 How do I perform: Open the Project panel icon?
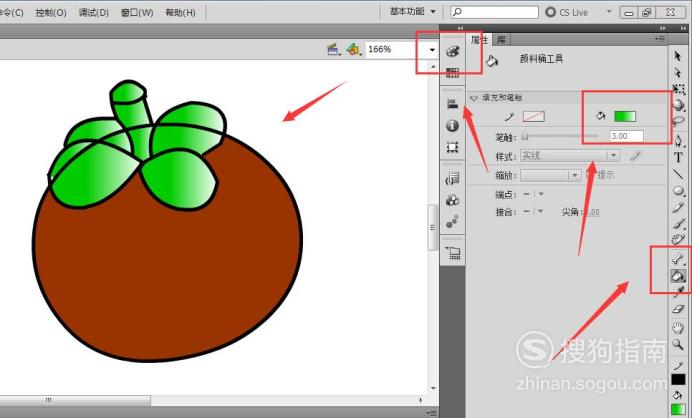(x=453, y=253)
